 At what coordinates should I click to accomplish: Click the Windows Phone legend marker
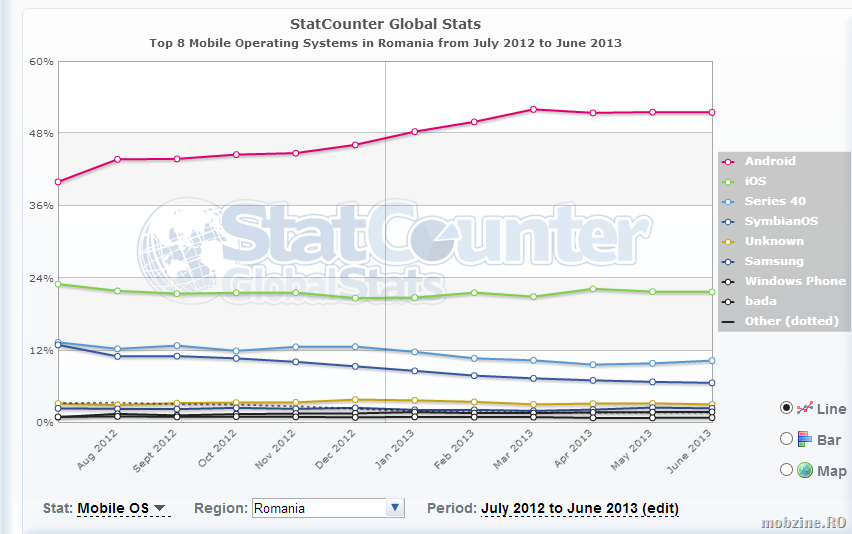point(729,282)
